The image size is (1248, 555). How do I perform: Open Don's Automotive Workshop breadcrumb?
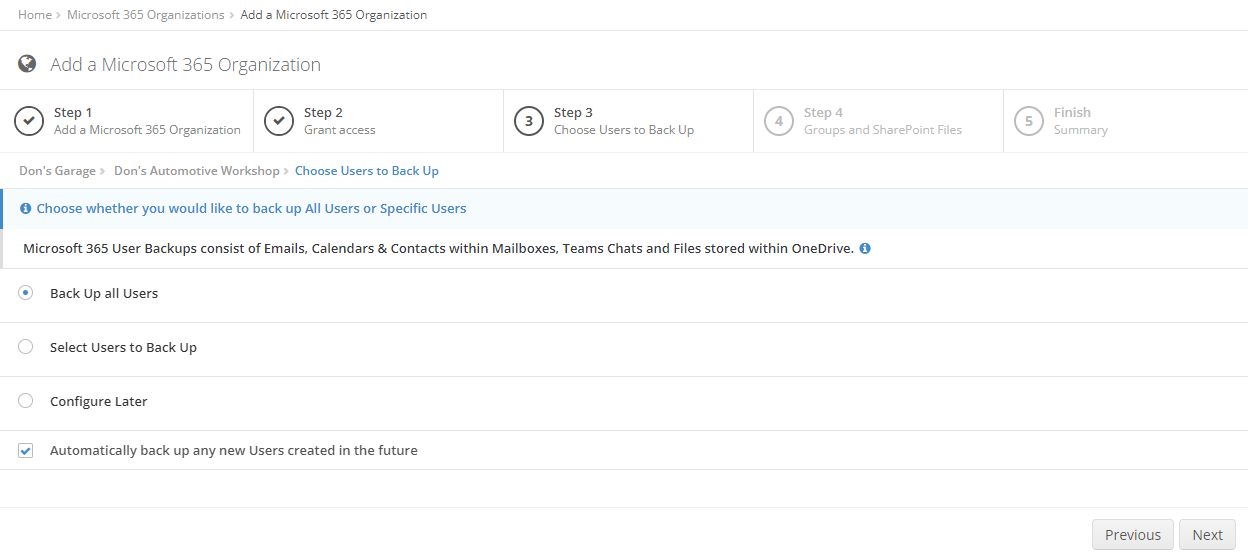[197, 171]
